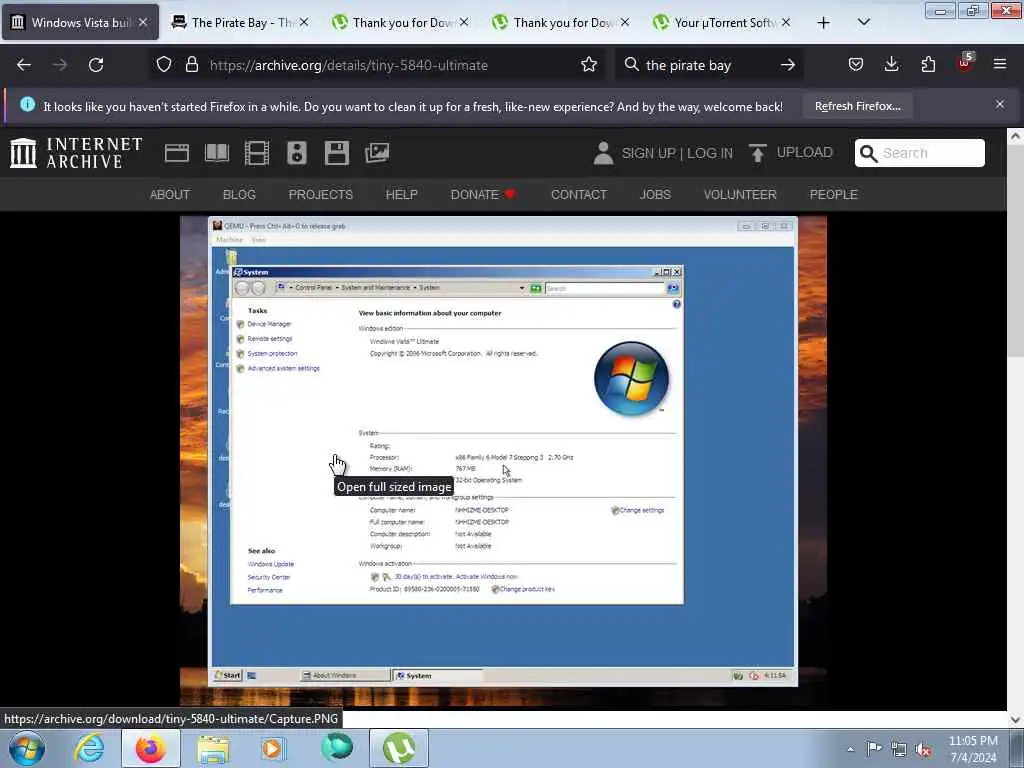Viewport: 1024px width, 768px height.
Task: Click the LOG IN link
Action: [x=709, y=153]
